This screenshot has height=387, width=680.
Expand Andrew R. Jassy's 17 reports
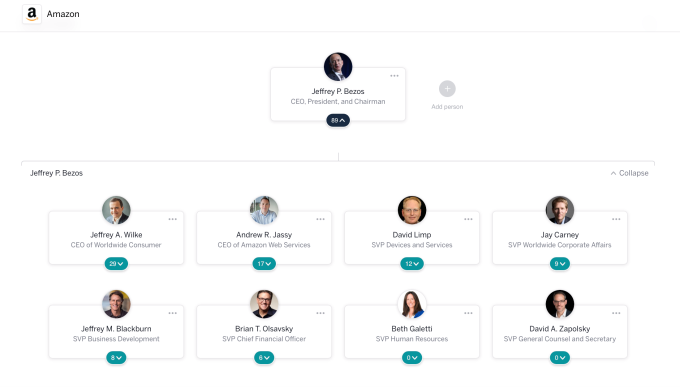coord(264,264)
